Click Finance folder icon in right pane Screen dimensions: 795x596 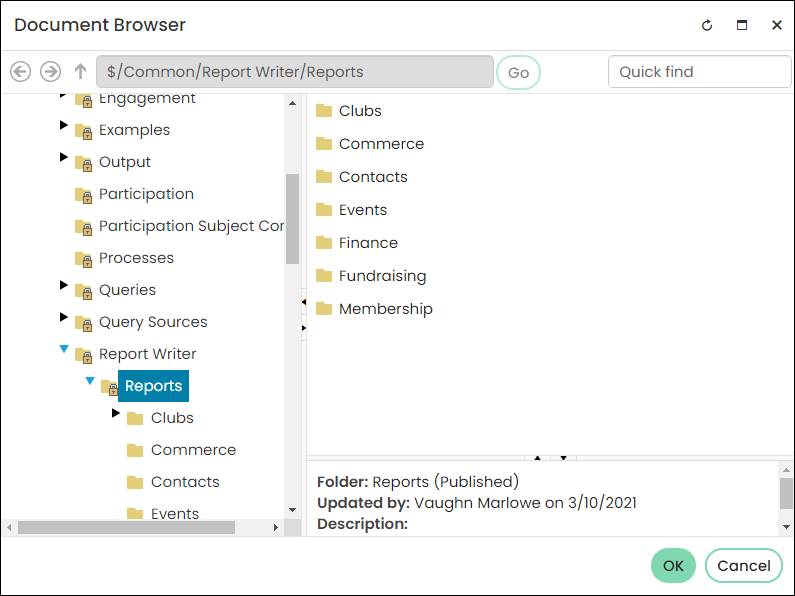pos(324,242)
